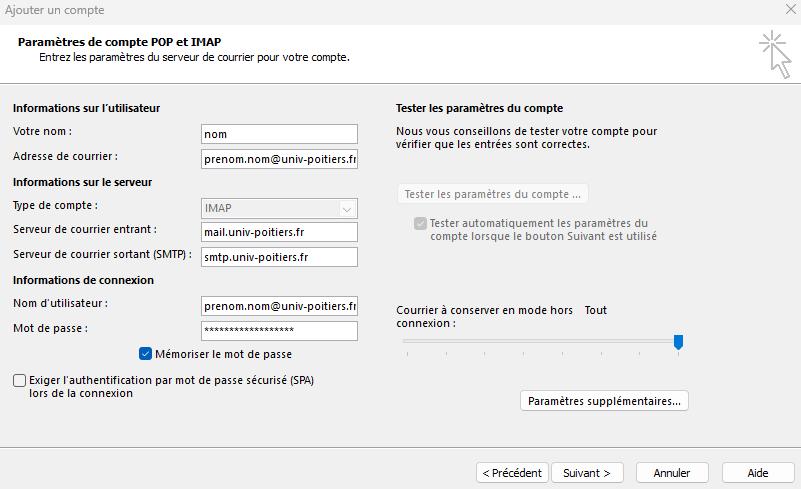This screenshot has height=489, width=801.
Task: Go back with the Précédent button
Action: [x=511, y=472]
